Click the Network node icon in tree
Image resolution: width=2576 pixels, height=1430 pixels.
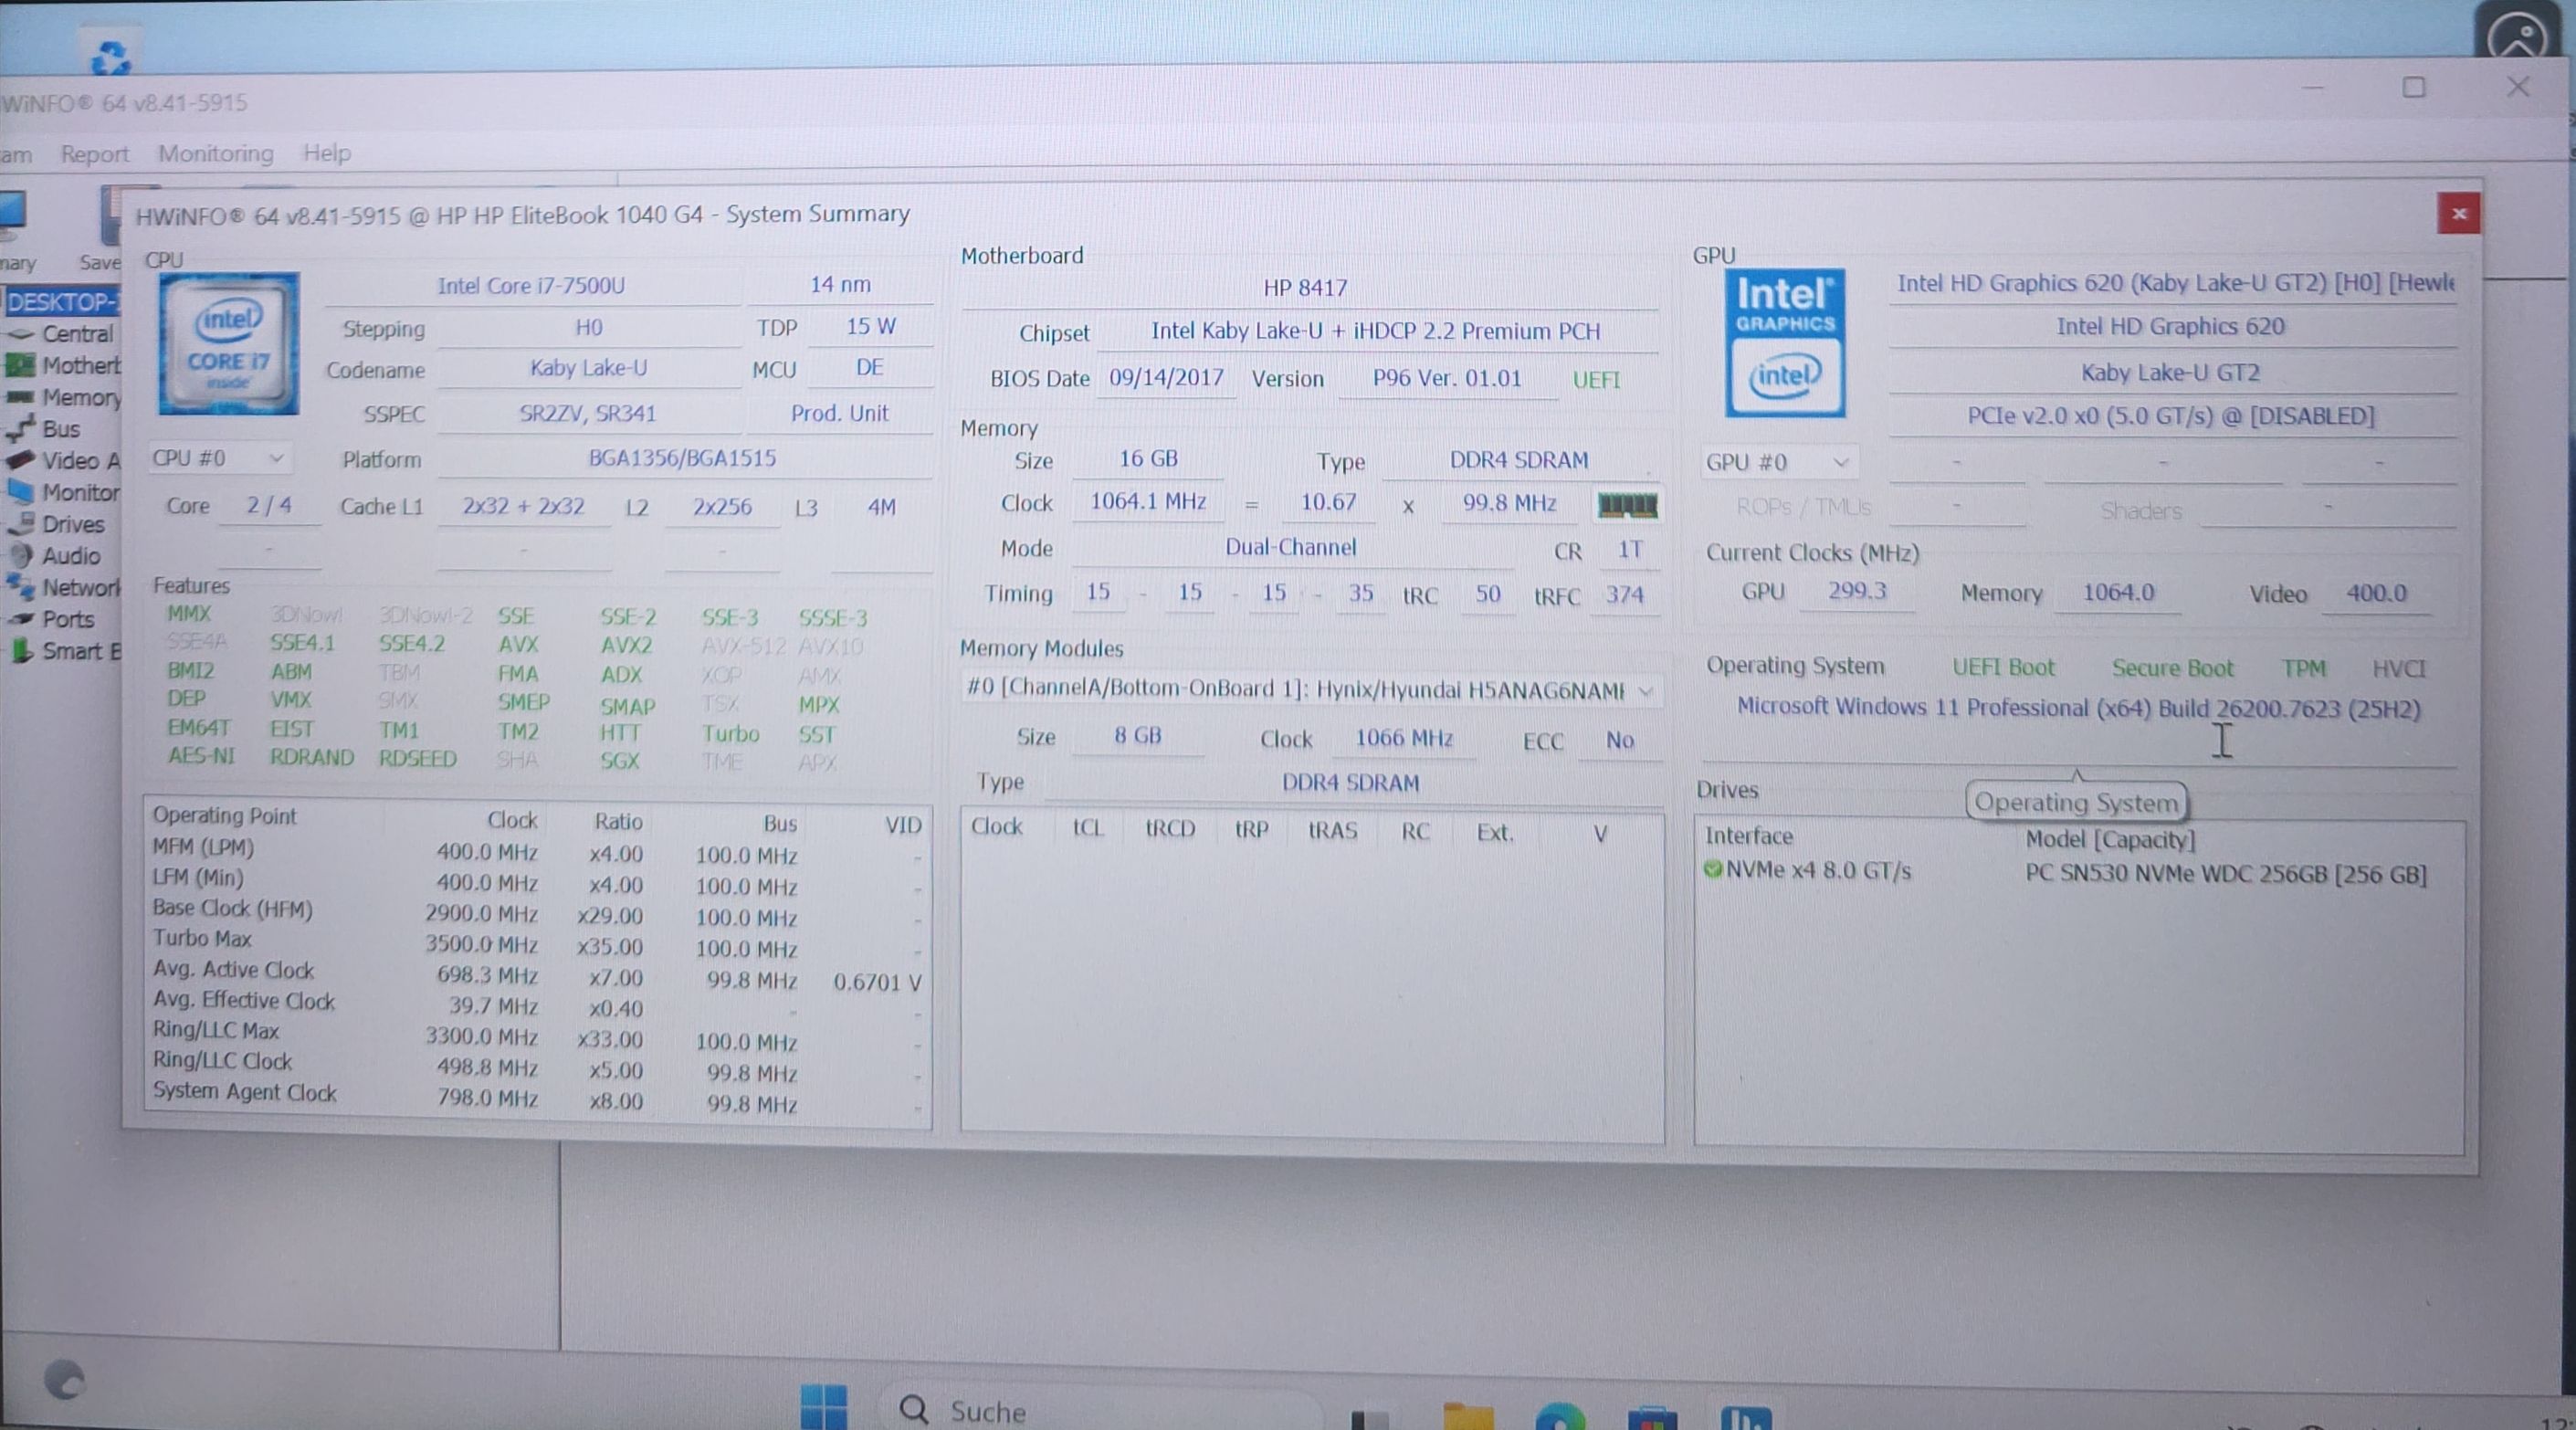pos(20,587)
